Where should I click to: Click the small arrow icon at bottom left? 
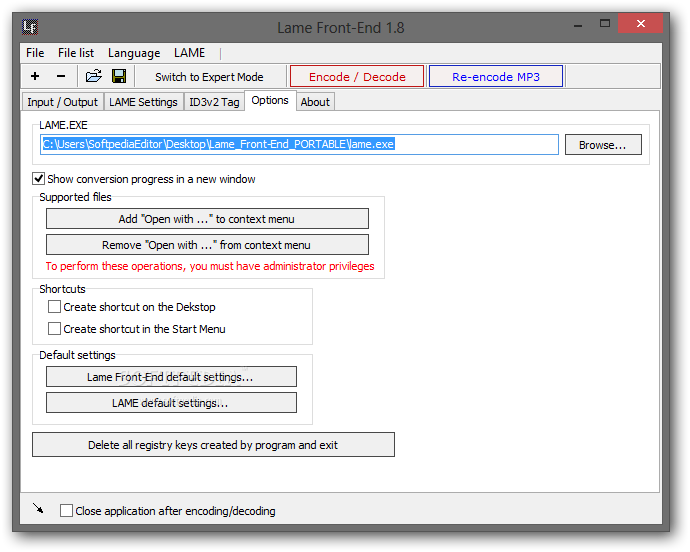pyautogui.click(x=38, y=508)
